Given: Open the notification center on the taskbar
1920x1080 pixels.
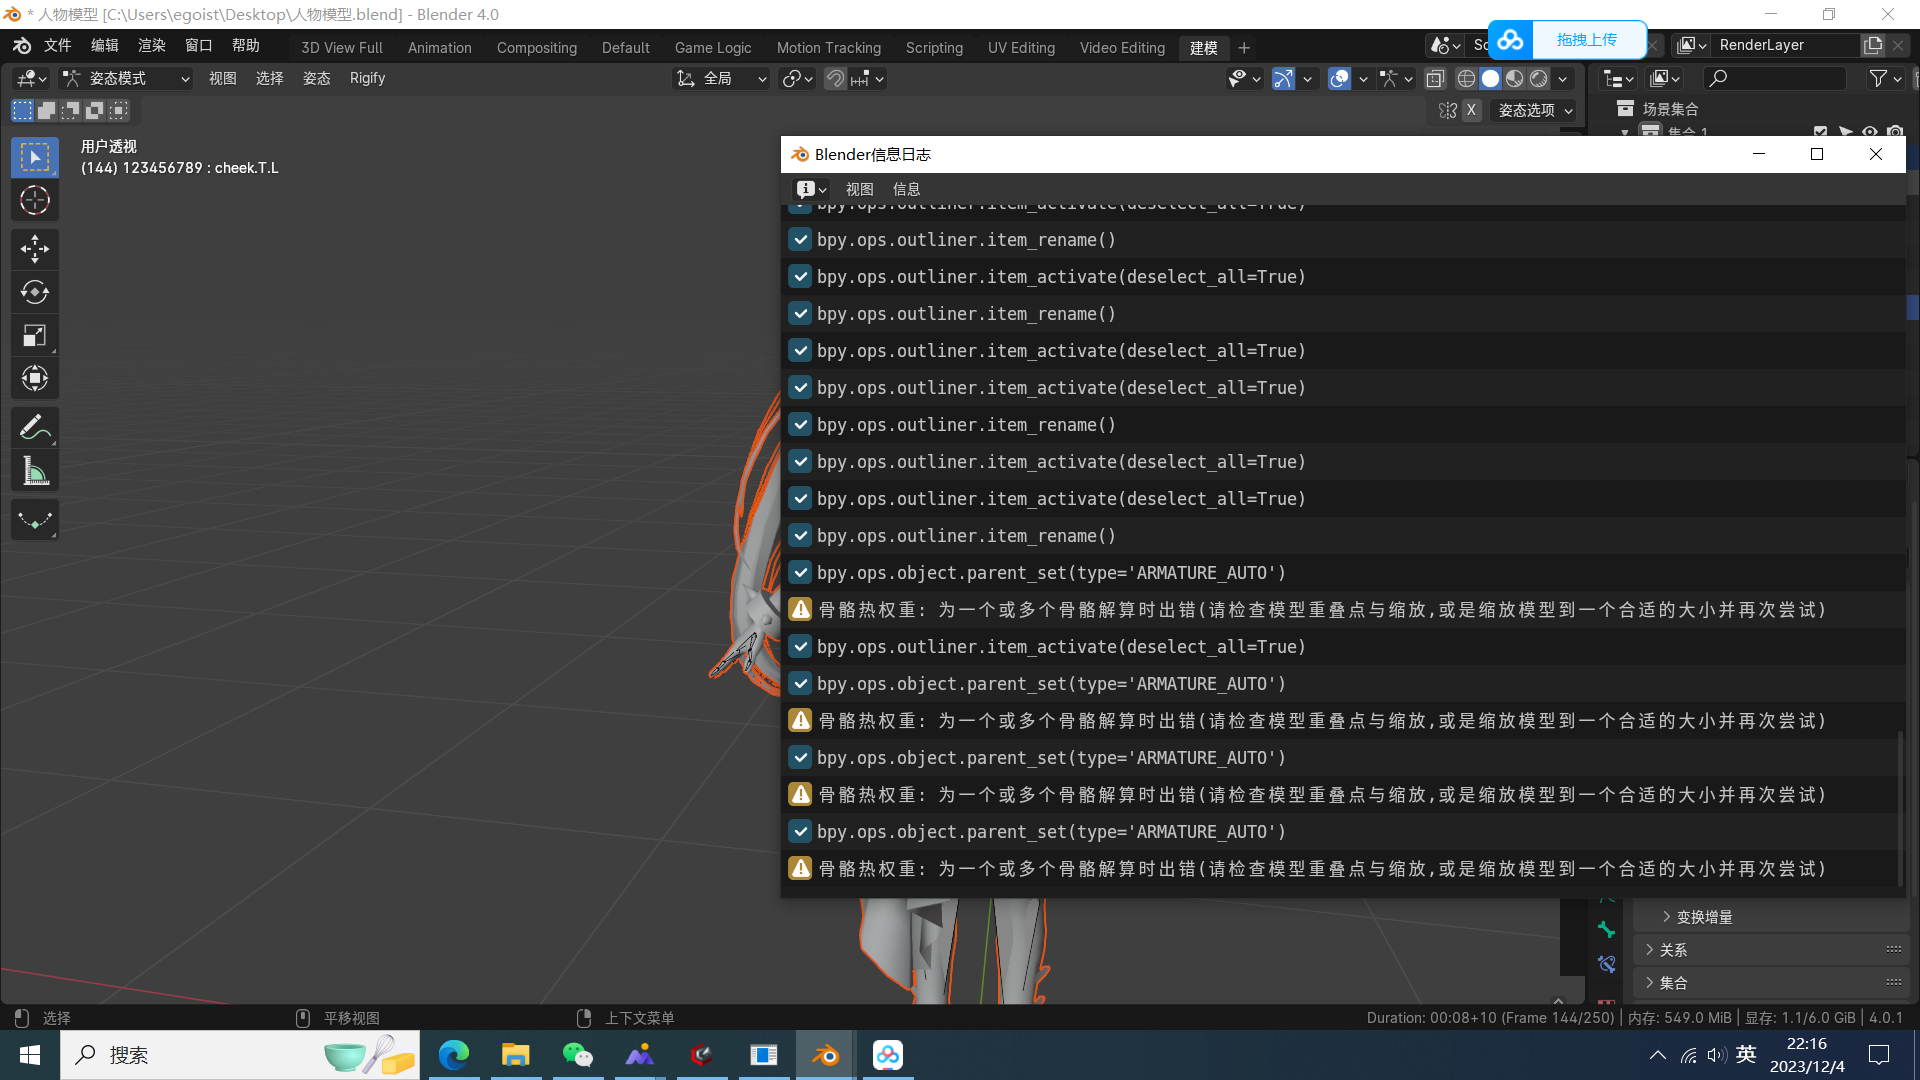Looking at the screenshot, I should (1879, 1055).
